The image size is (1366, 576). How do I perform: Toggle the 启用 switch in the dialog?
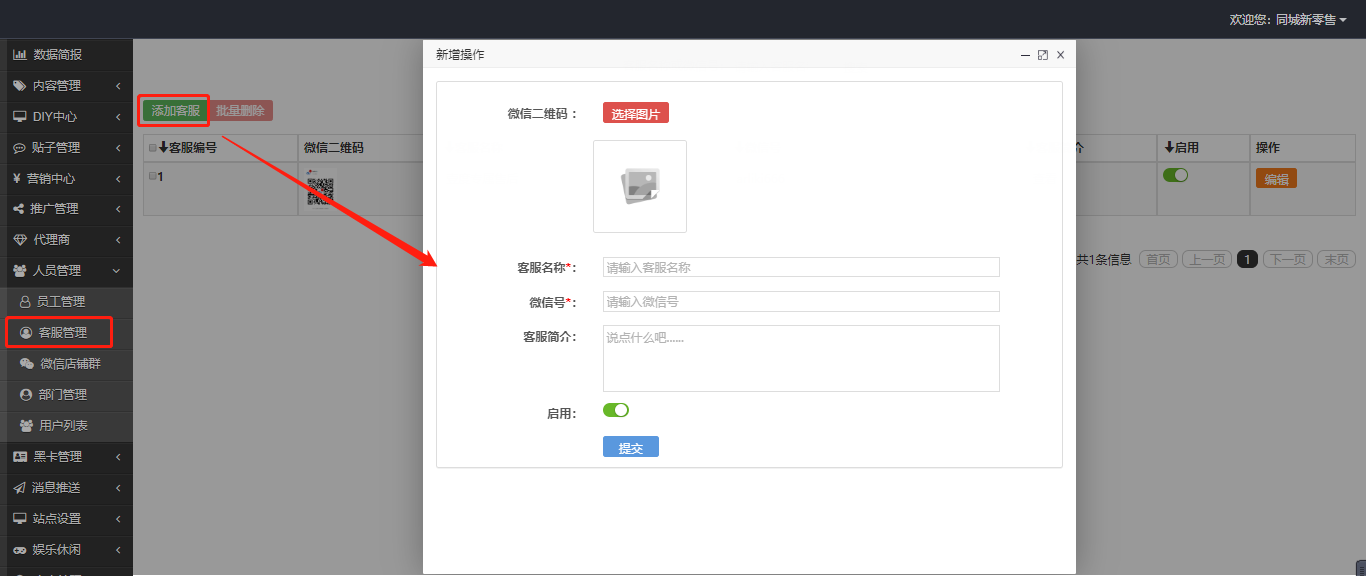coord(616,410)
